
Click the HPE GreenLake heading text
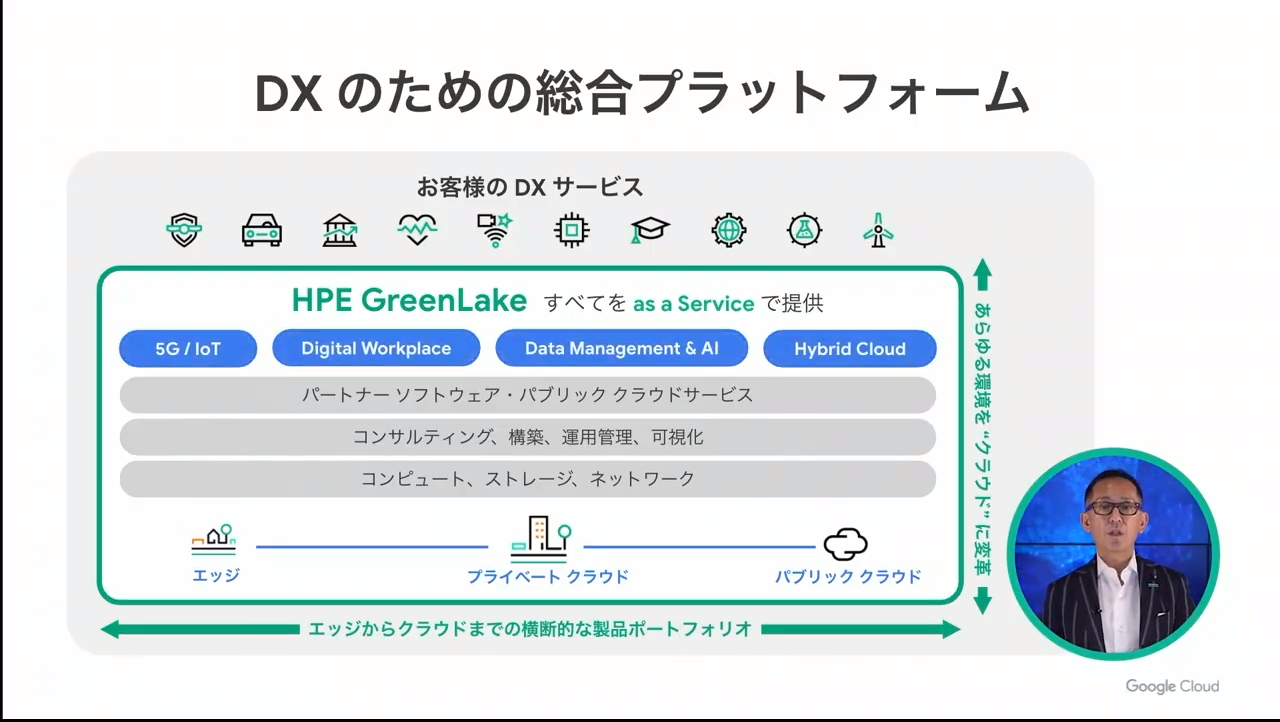(x=409, y=300)
